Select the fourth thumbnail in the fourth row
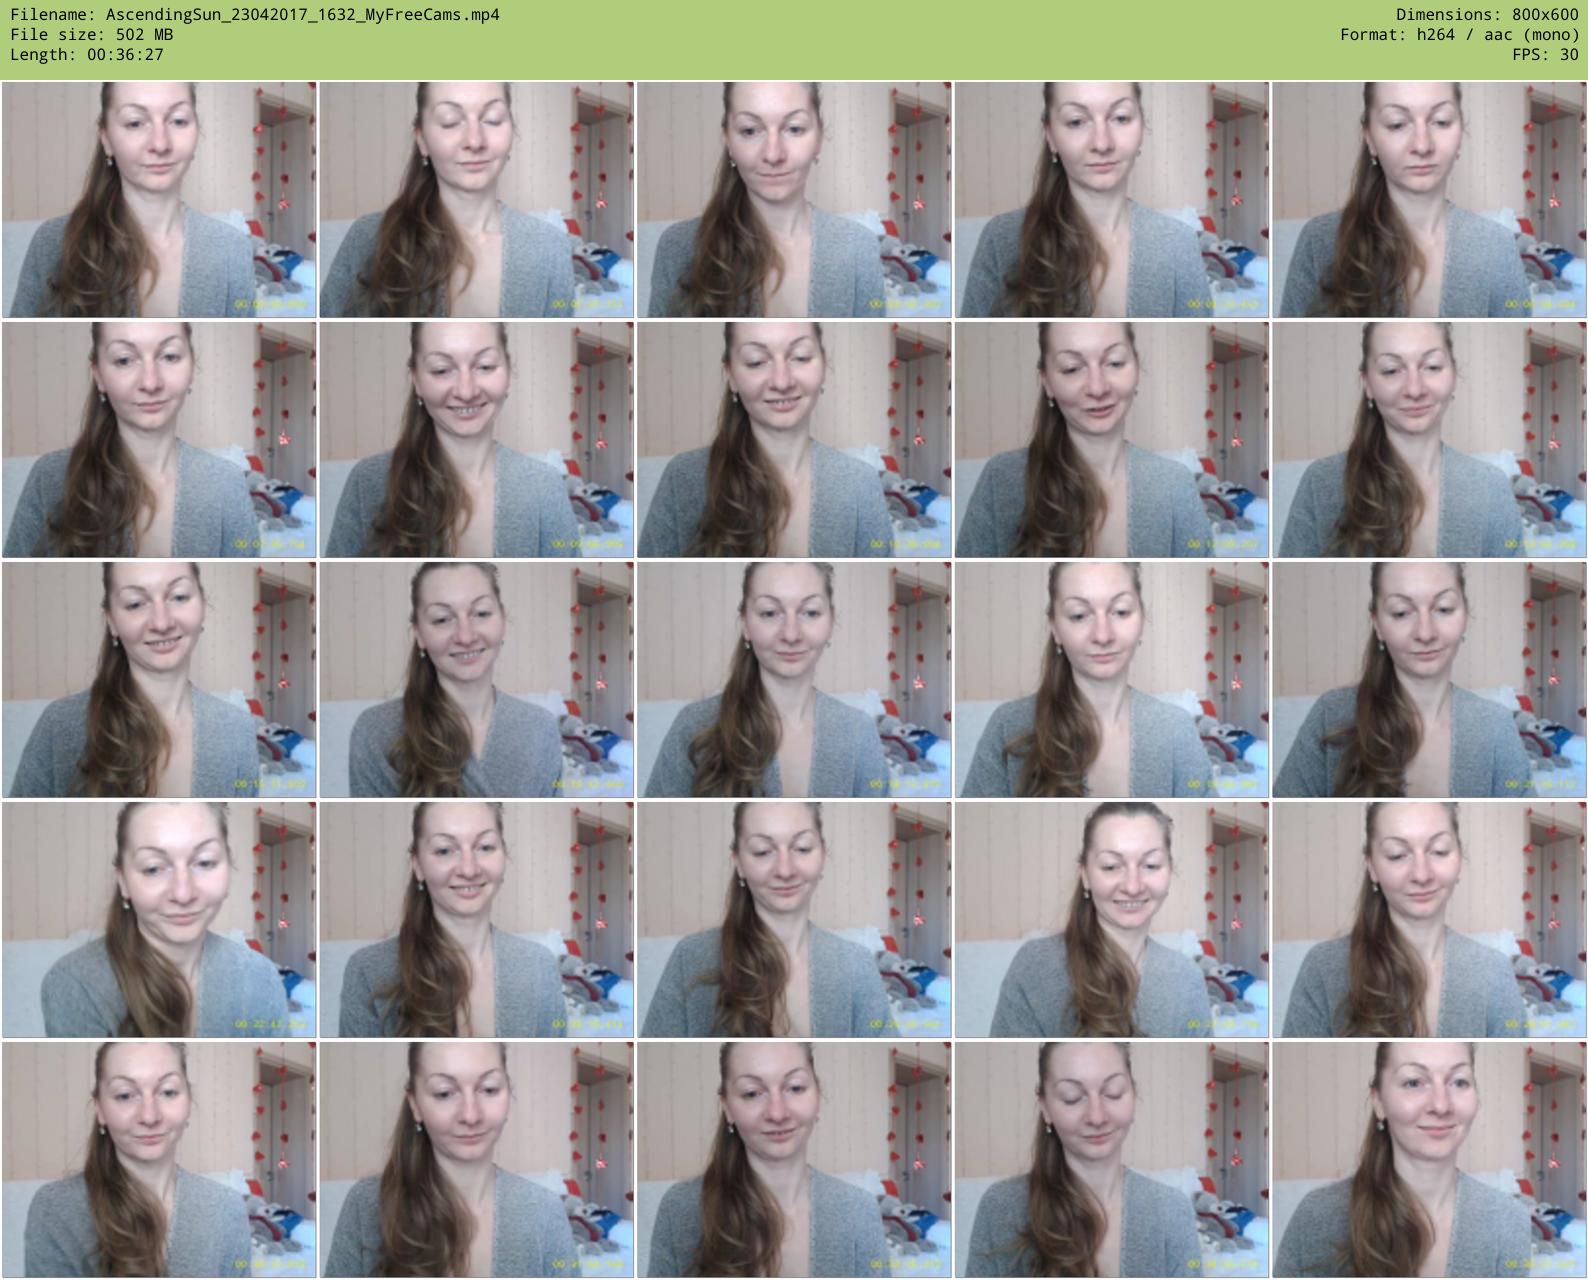Screen dimensions: 1588x1280 [1111, 920]
